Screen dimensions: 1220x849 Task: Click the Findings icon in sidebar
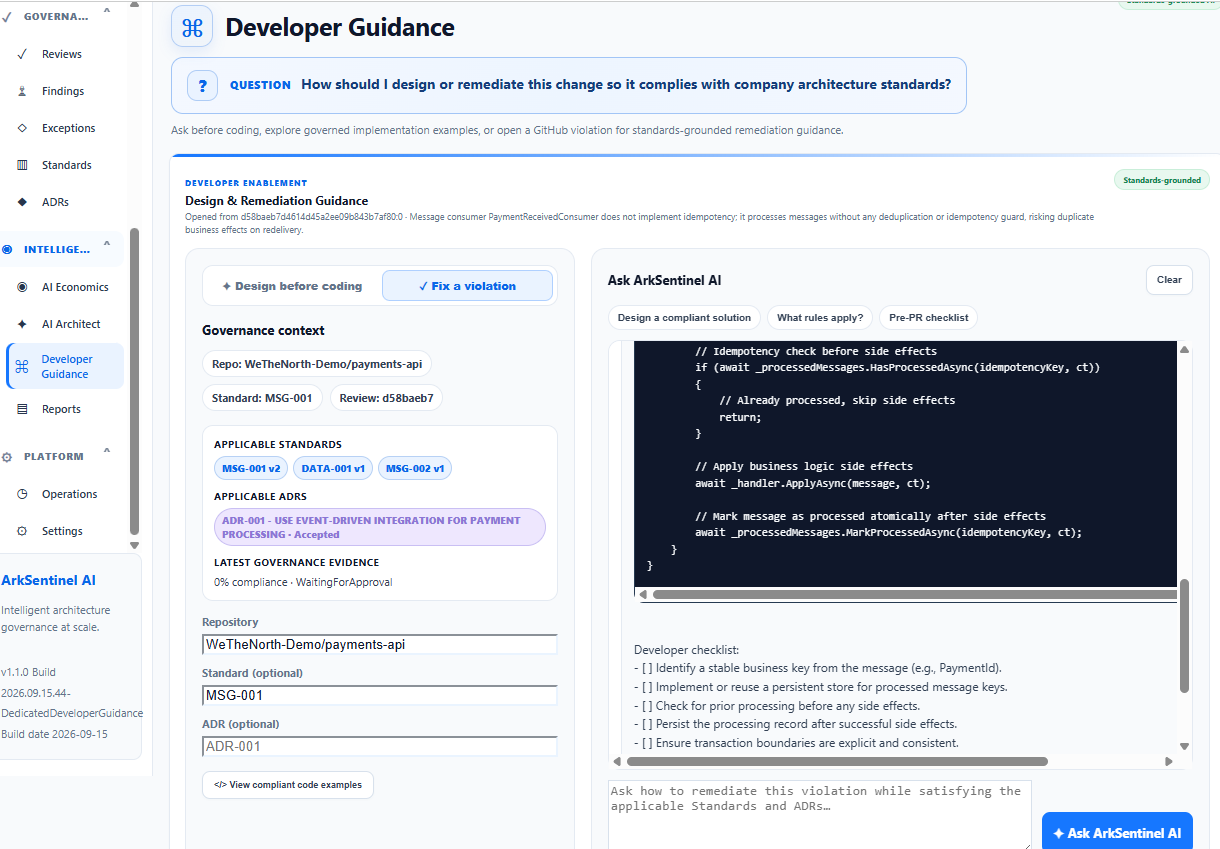click(22, 91)
